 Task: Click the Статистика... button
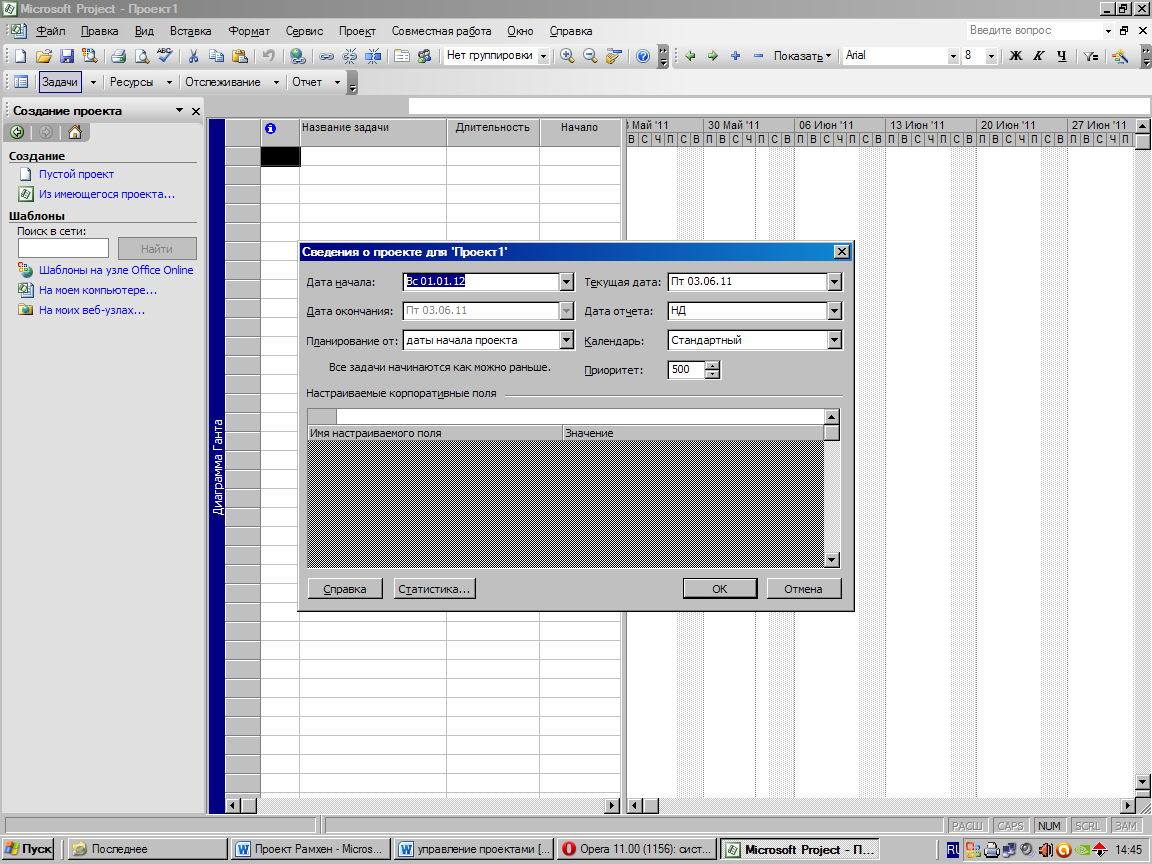coord(434,588)
